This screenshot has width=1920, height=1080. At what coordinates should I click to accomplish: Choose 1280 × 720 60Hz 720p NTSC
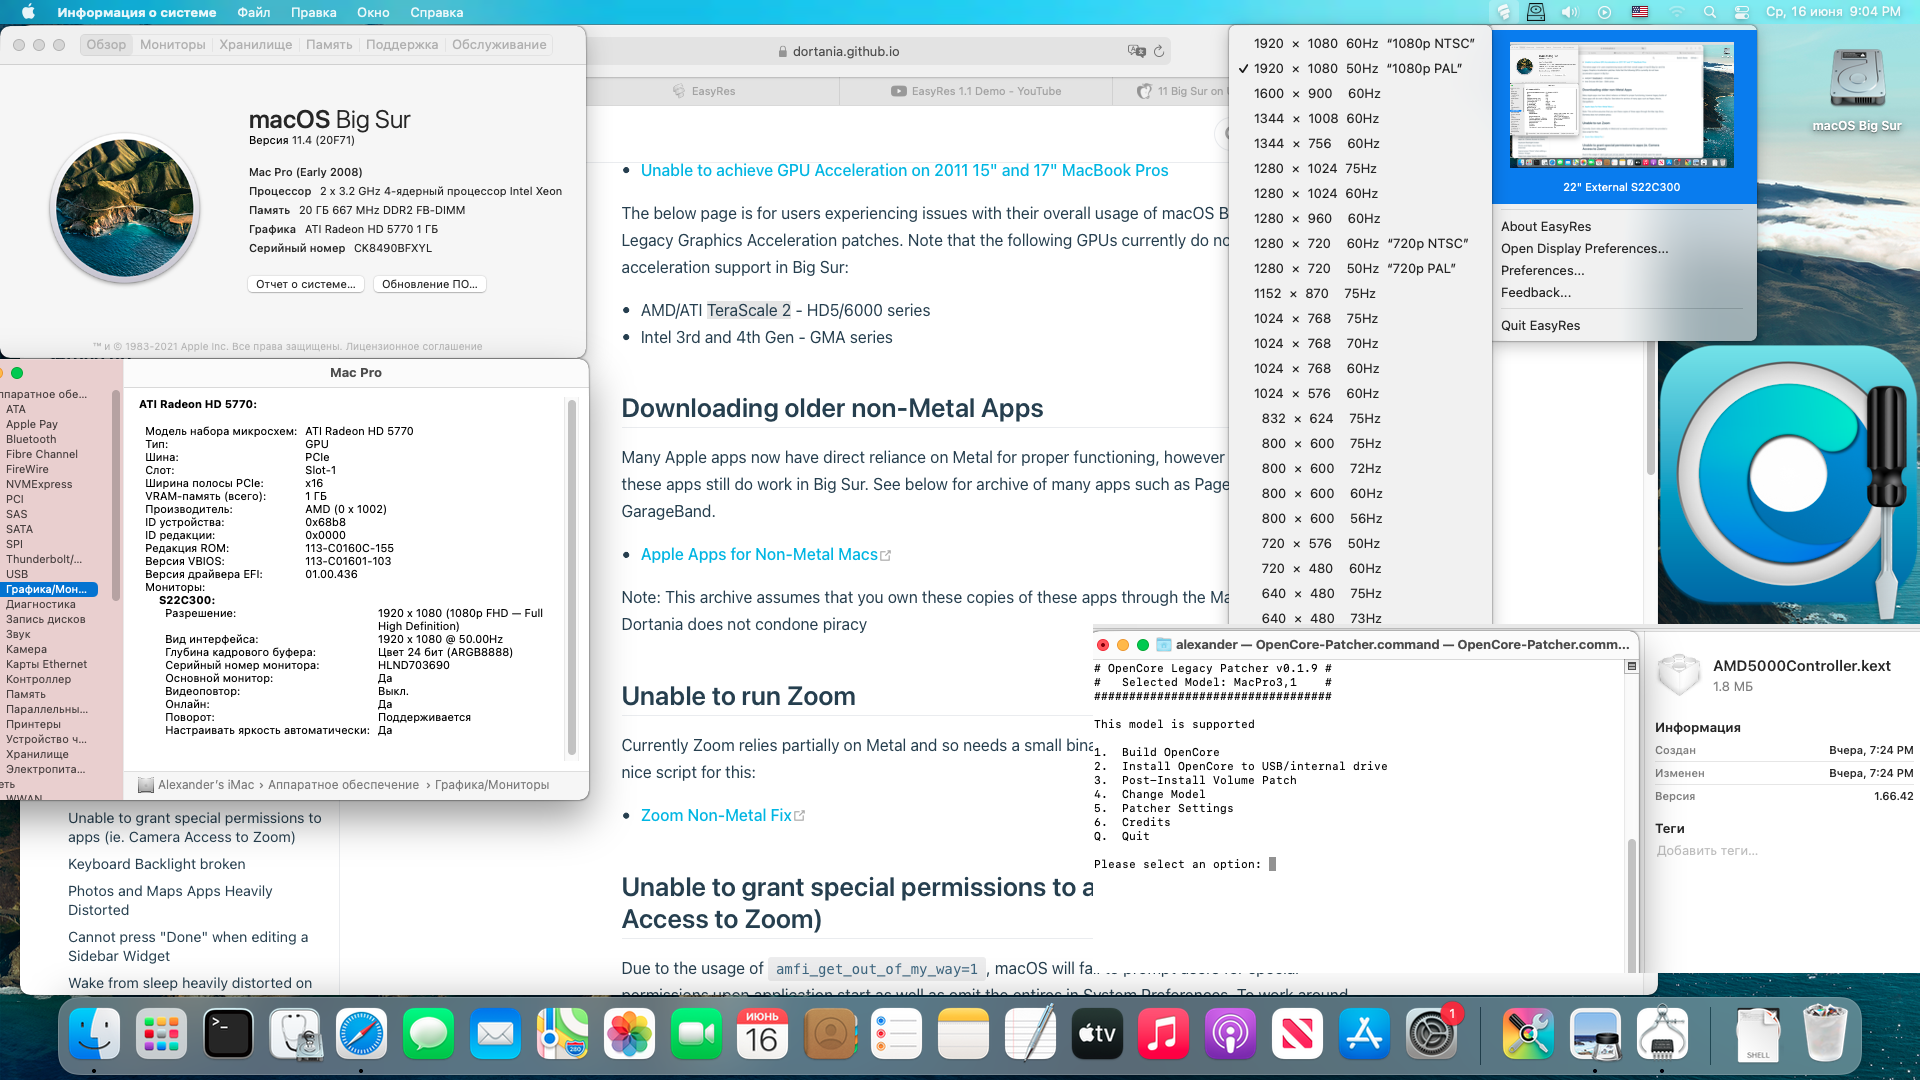[1361, 243]
